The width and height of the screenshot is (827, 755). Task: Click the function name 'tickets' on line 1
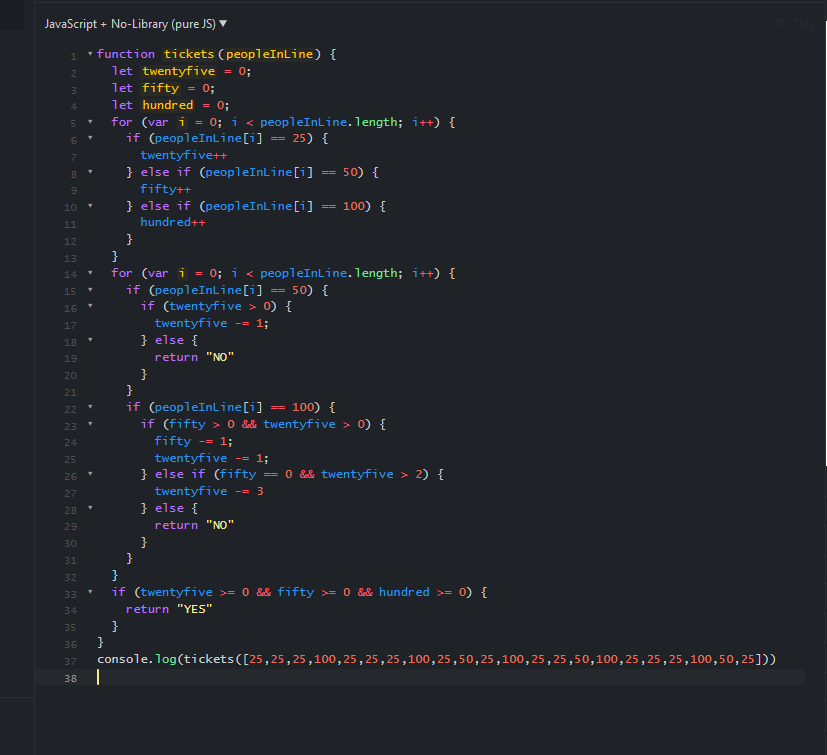[x=189, y=54]
